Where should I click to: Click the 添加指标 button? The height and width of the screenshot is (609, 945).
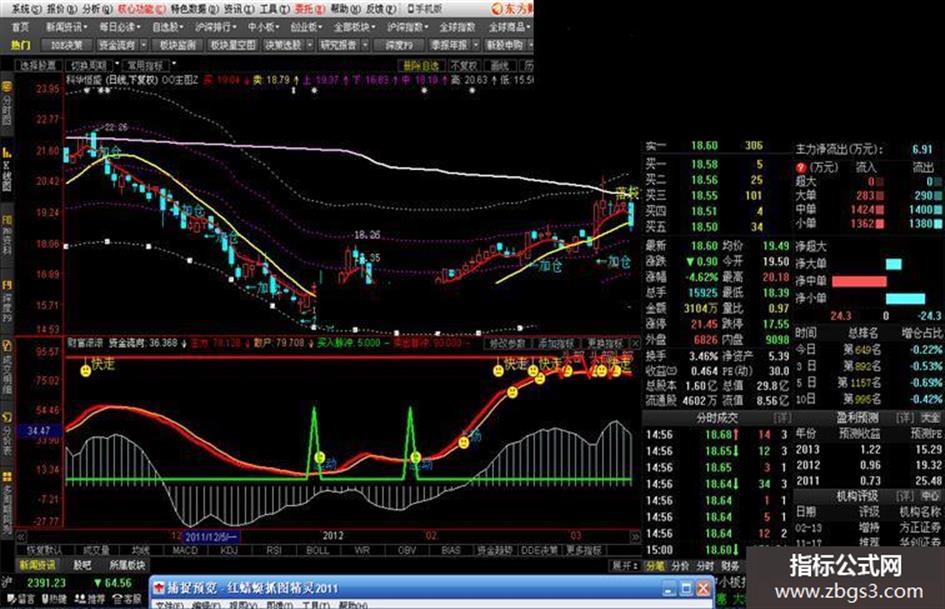coord(556,343)
